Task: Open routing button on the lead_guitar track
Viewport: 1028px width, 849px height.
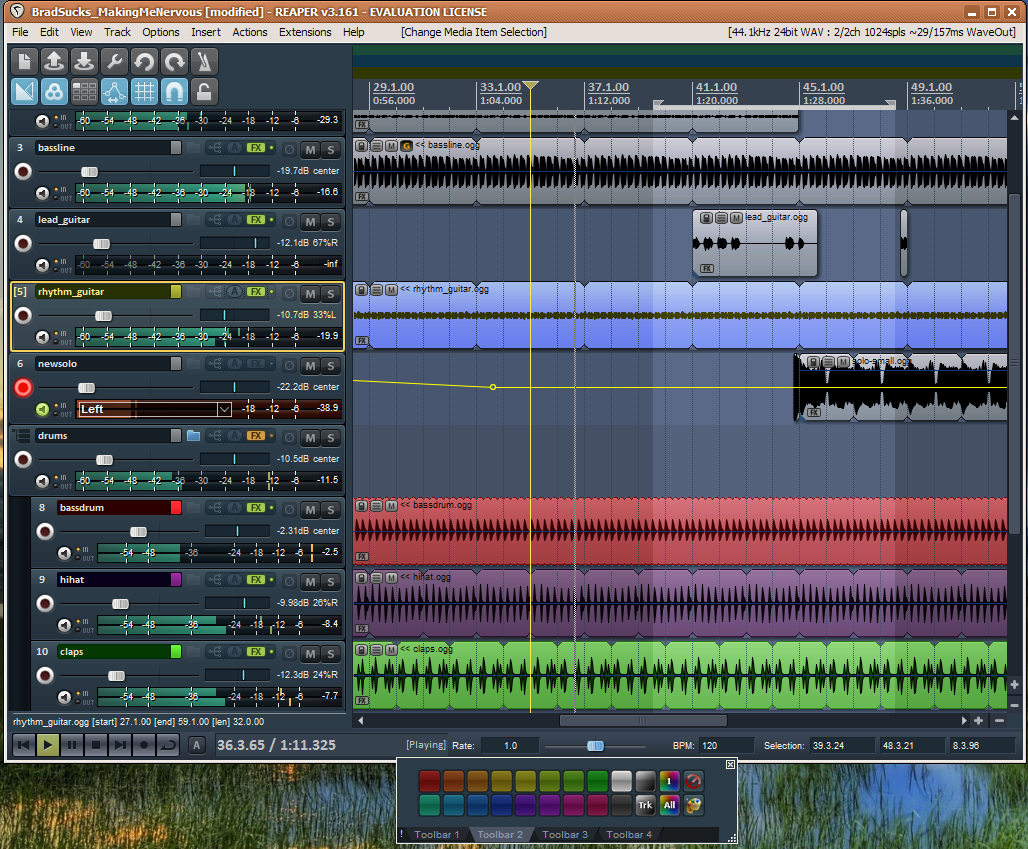Action: tap(214, 220)
